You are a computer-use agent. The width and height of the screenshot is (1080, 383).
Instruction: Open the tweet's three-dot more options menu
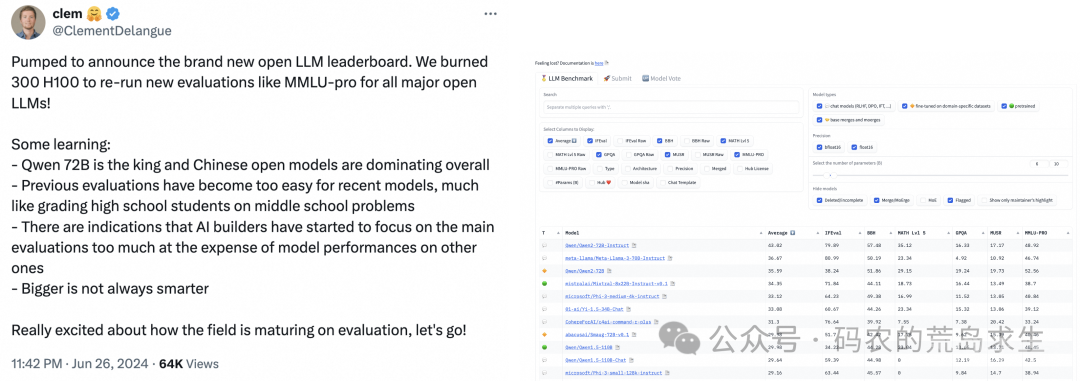490,14
